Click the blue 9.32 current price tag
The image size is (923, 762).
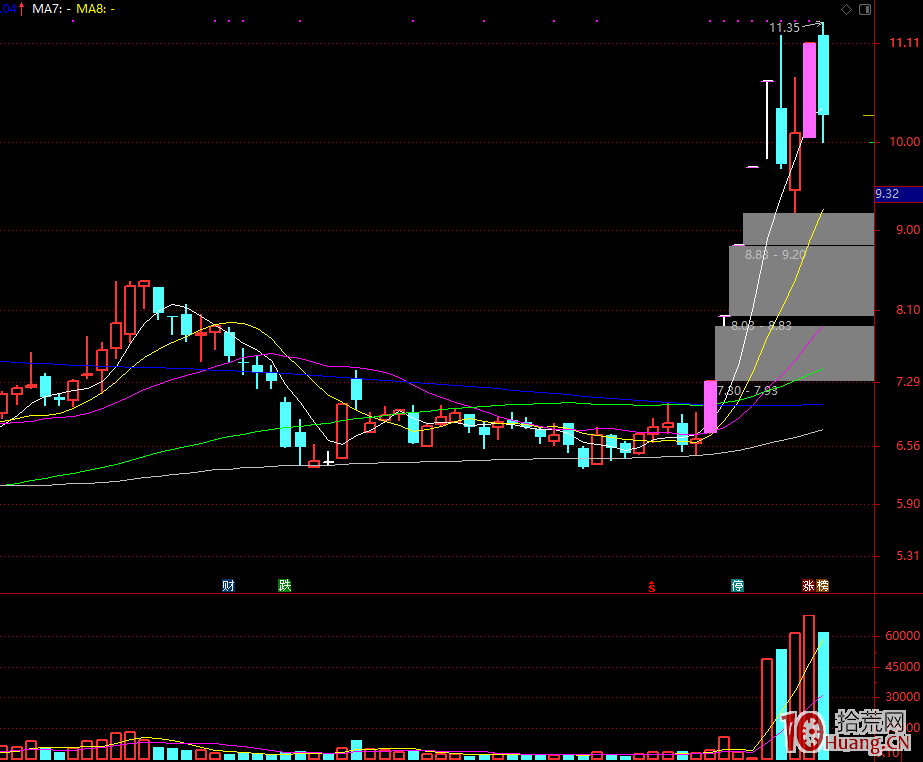(x=898, y=194)
